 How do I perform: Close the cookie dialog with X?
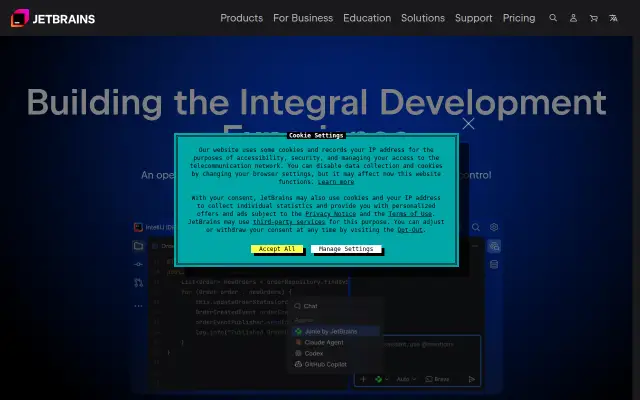coord(469,124)
